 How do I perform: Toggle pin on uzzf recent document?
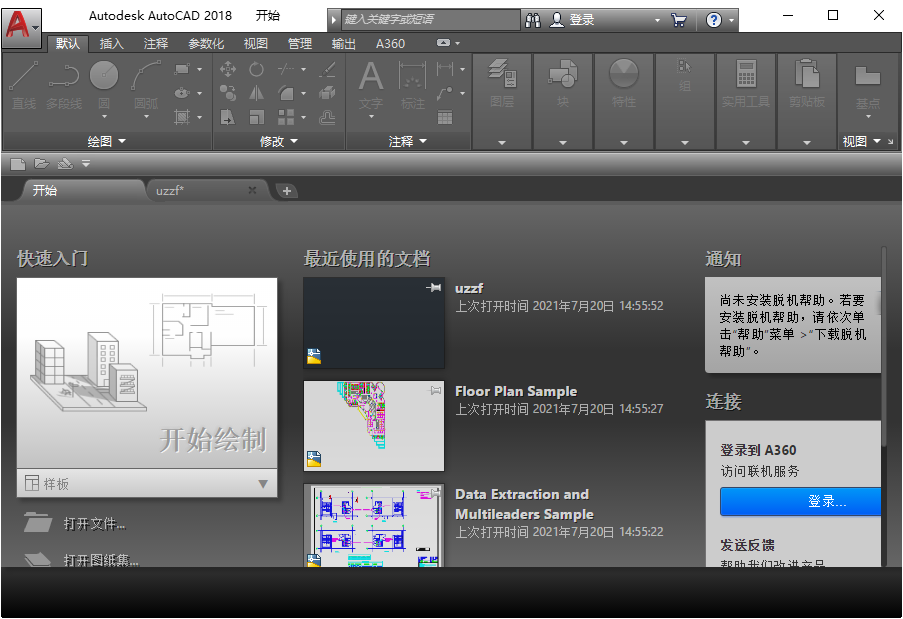[434, 287]
